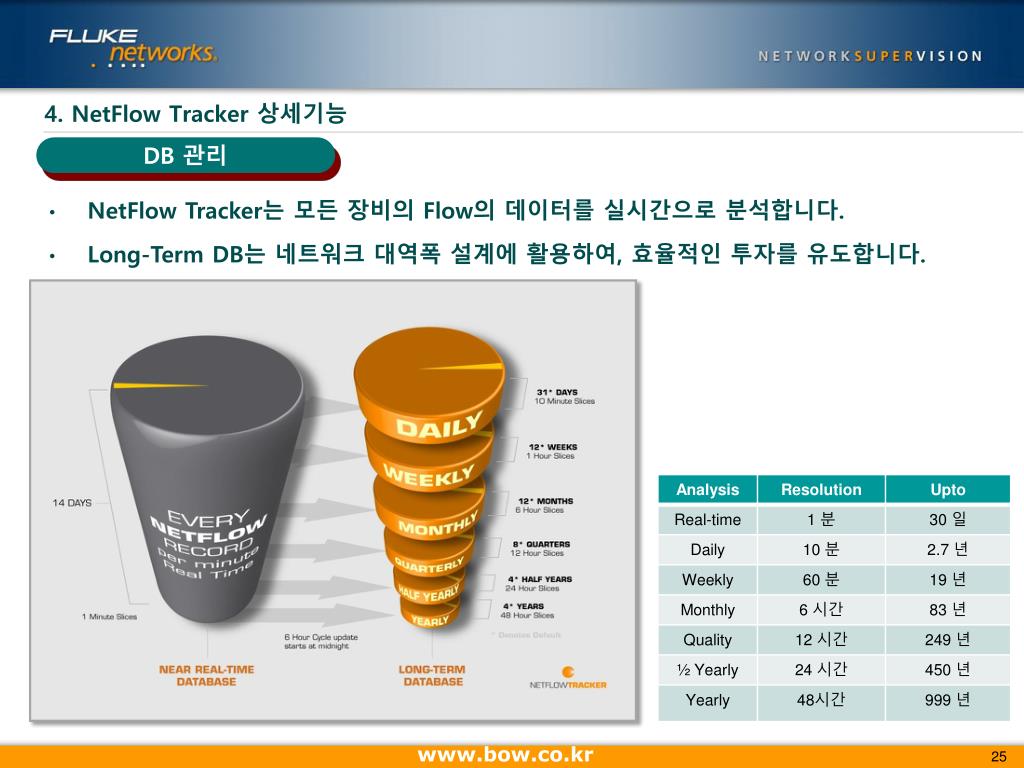Image resolution: width=1024 pixels, height=768 pixels.
Task: Open the www.bow.co.kr link
Action: pos(505,755)
